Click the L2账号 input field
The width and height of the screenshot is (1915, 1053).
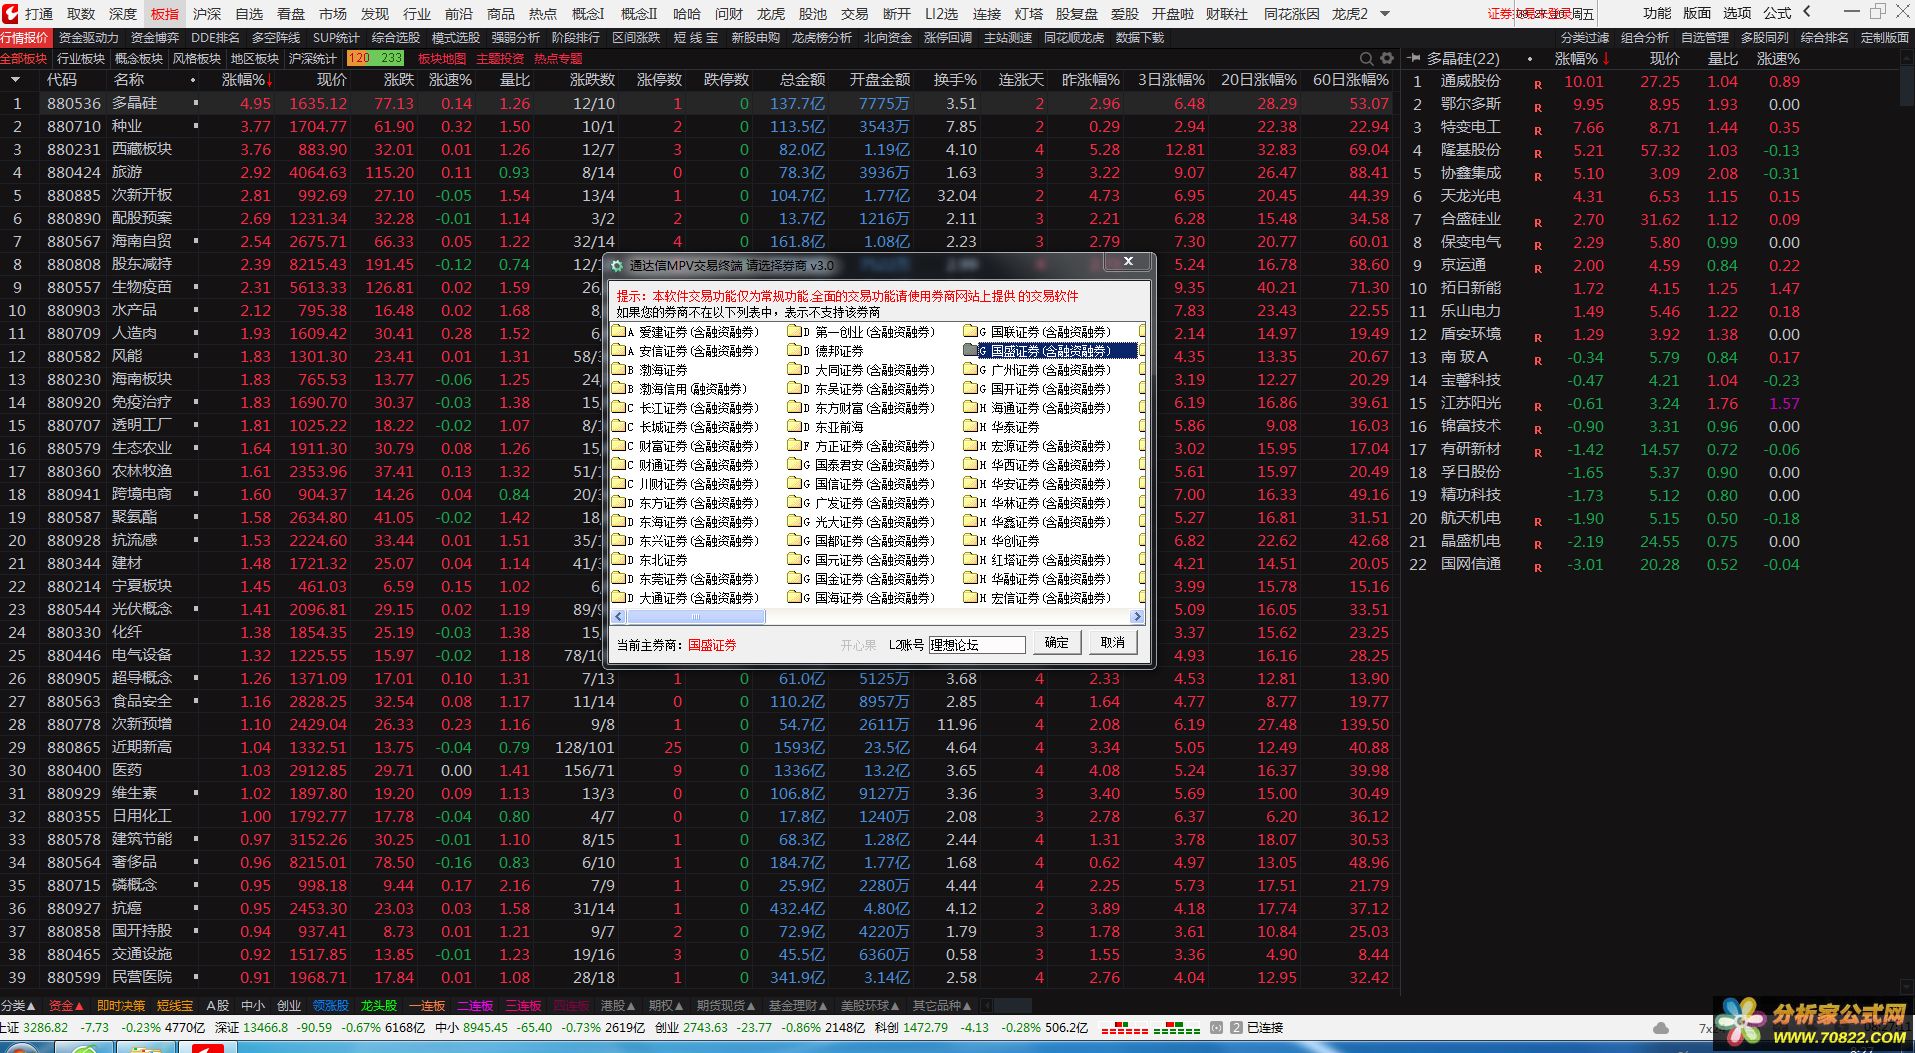pos(977,645)
